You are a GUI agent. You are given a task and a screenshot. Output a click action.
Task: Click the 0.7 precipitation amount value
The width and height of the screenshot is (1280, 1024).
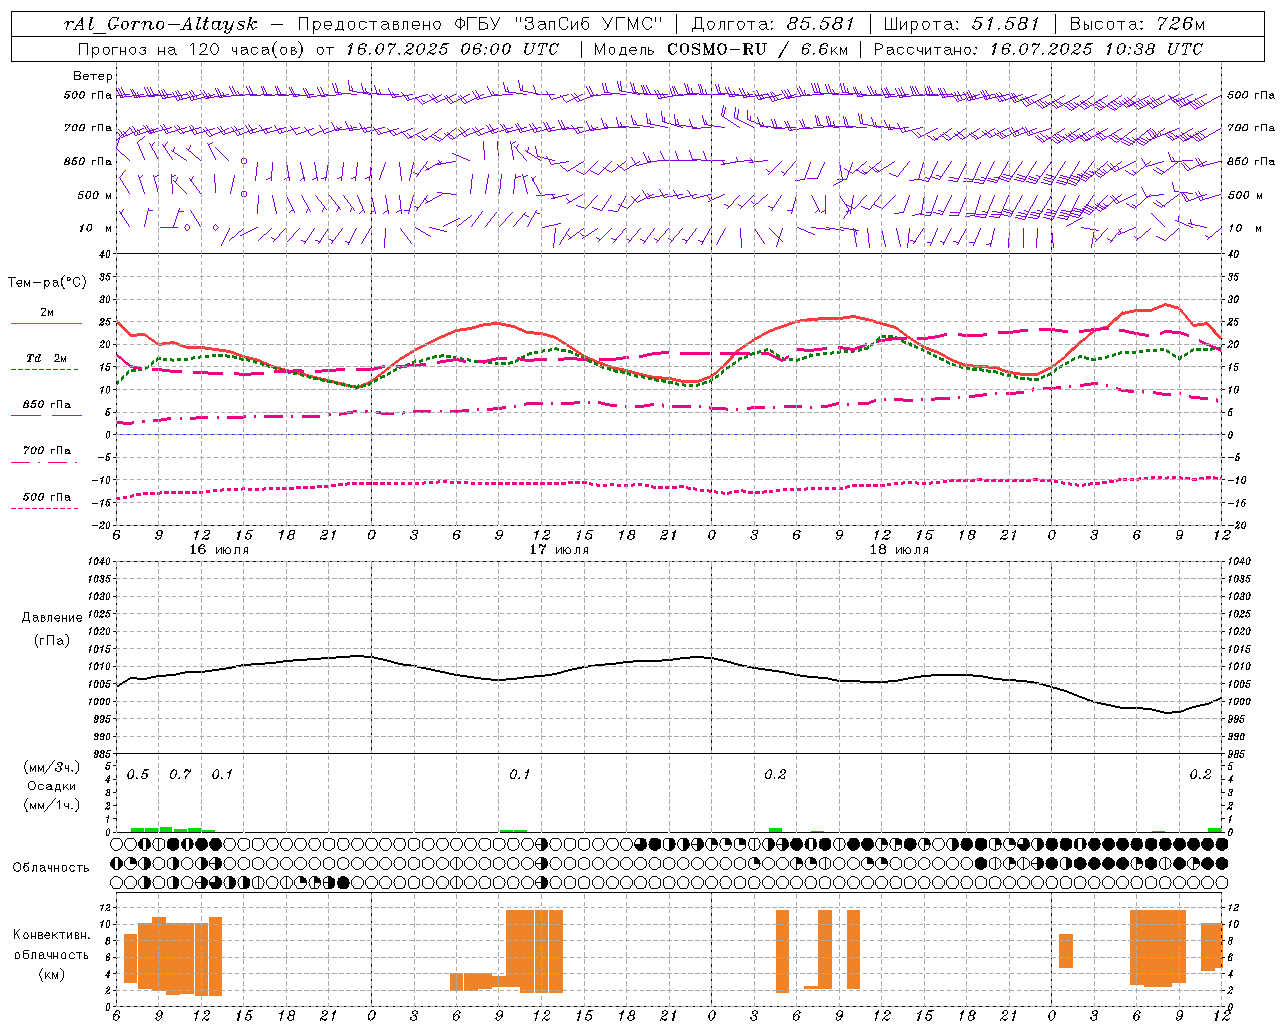pos(179,775)
